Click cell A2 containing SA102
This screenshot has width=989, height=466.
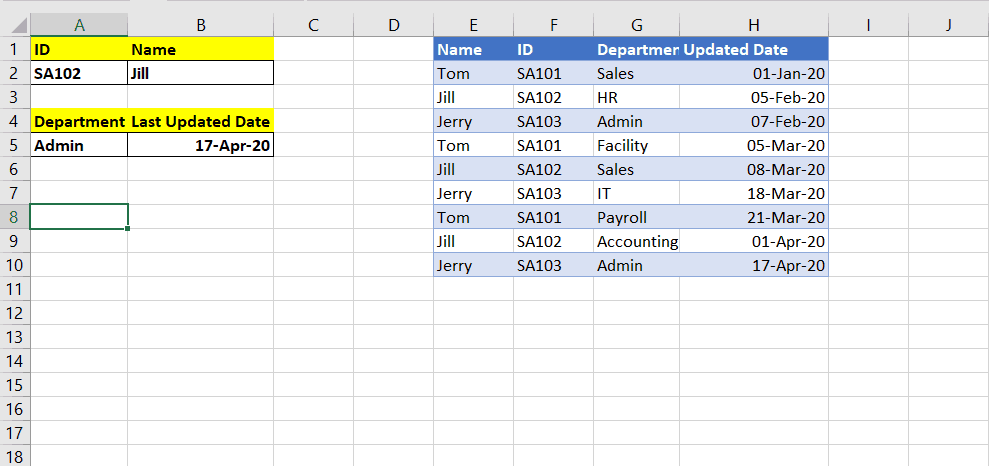click(79, 73)
